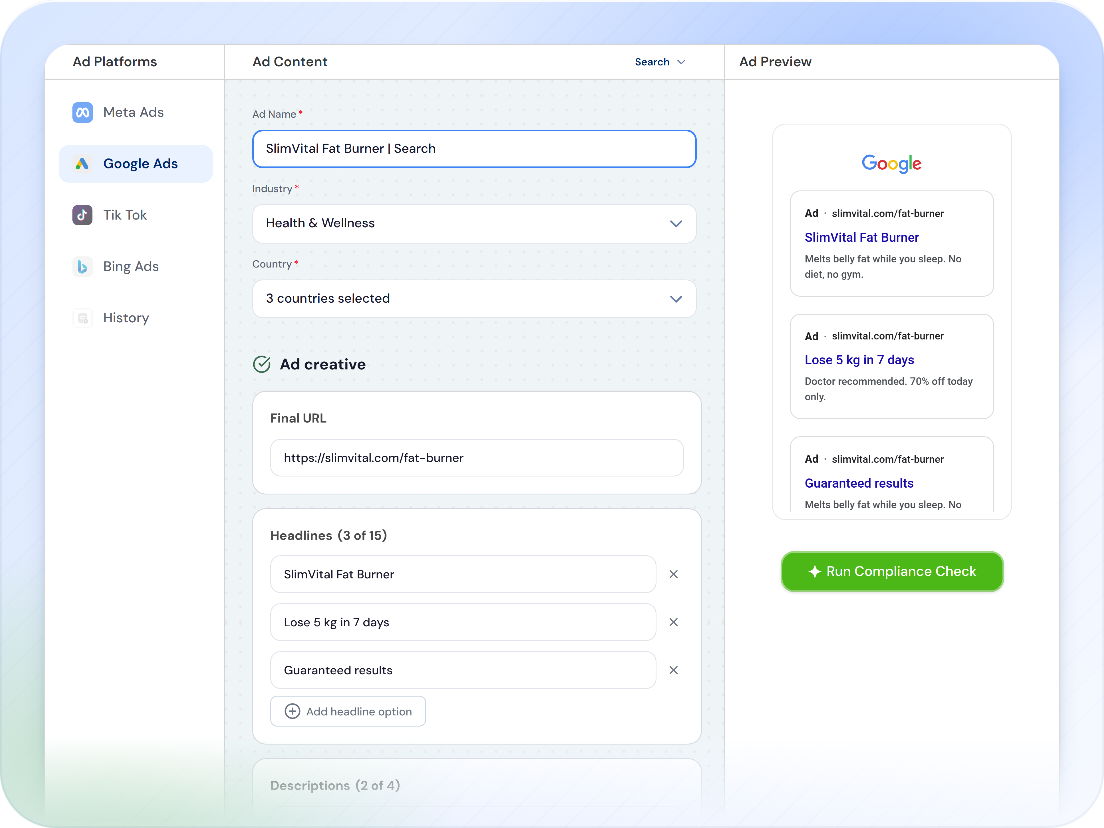Click the Final URL label
This screenshot has width=1104, height=828.
pyautogui.click(x=298, y=418)
